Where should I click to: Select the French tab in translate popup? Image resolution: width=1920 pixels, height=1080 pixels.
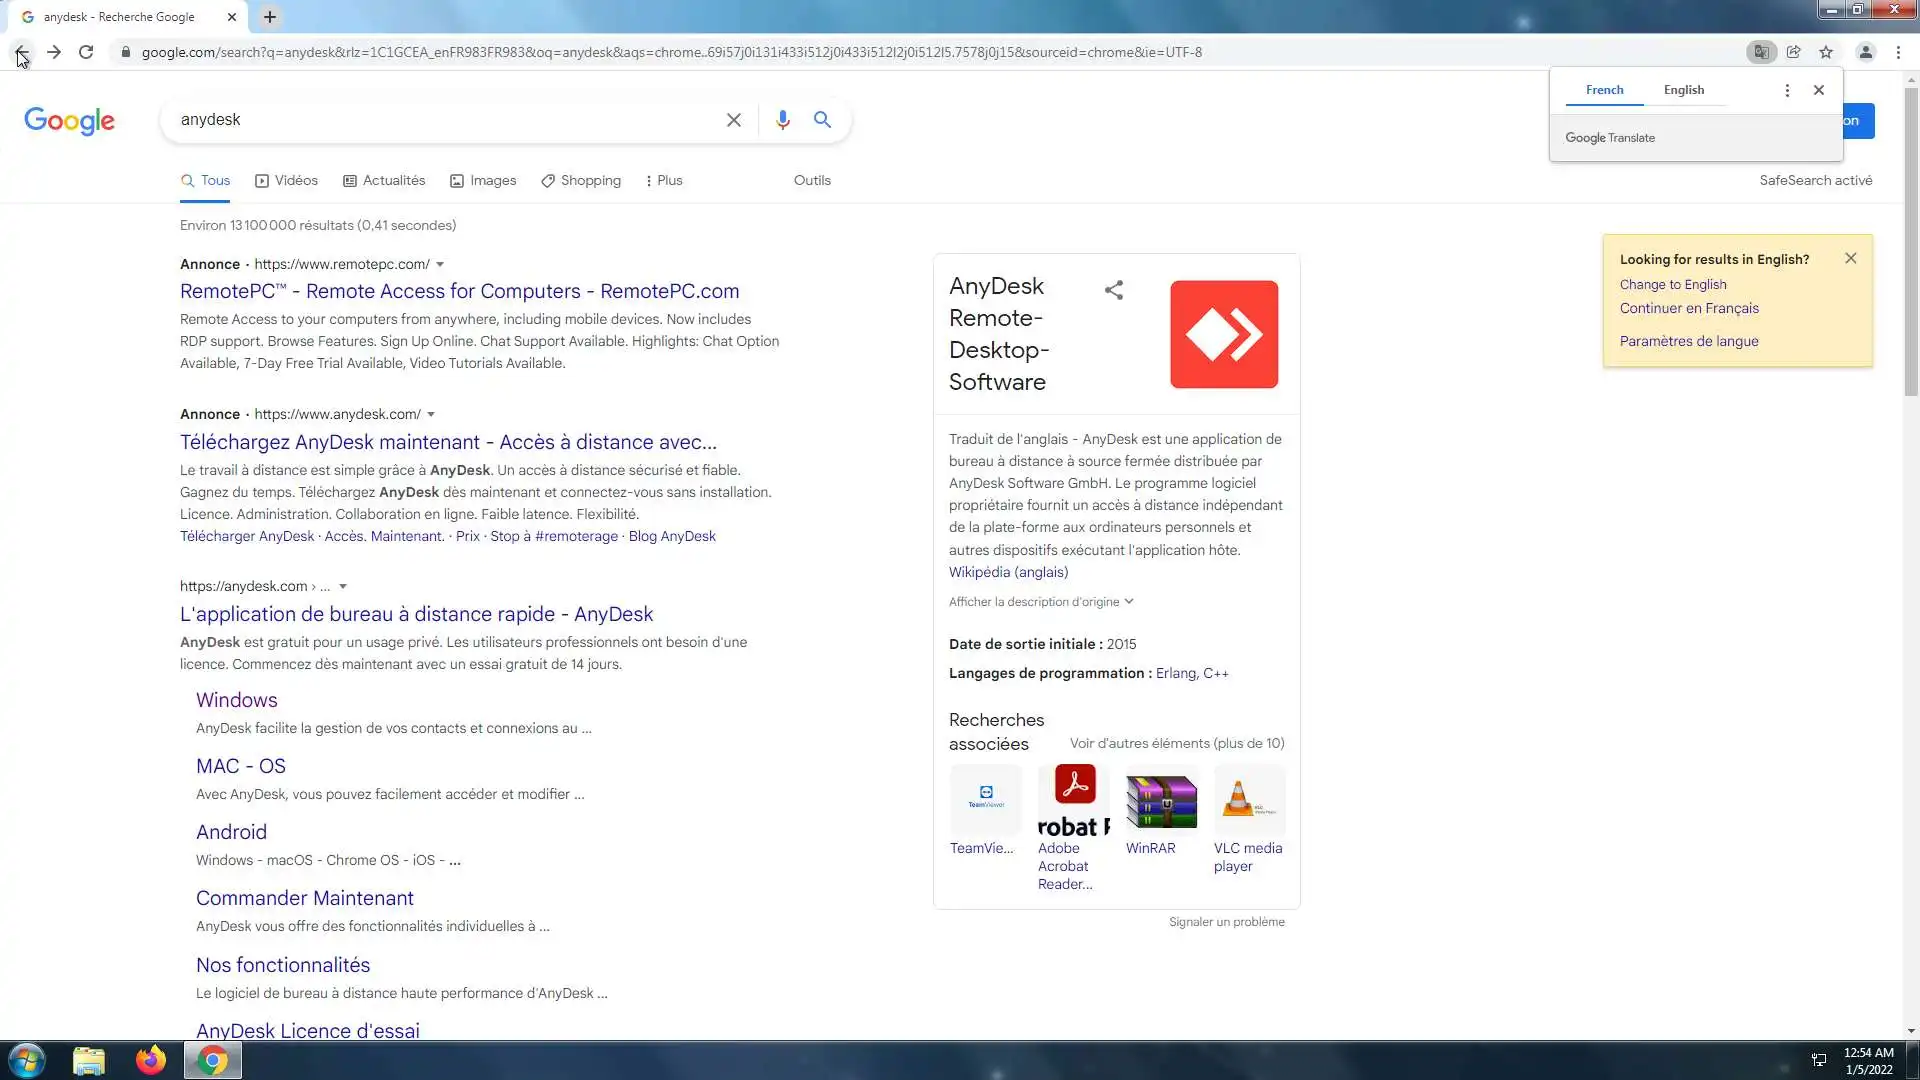tap(1604, 90)
